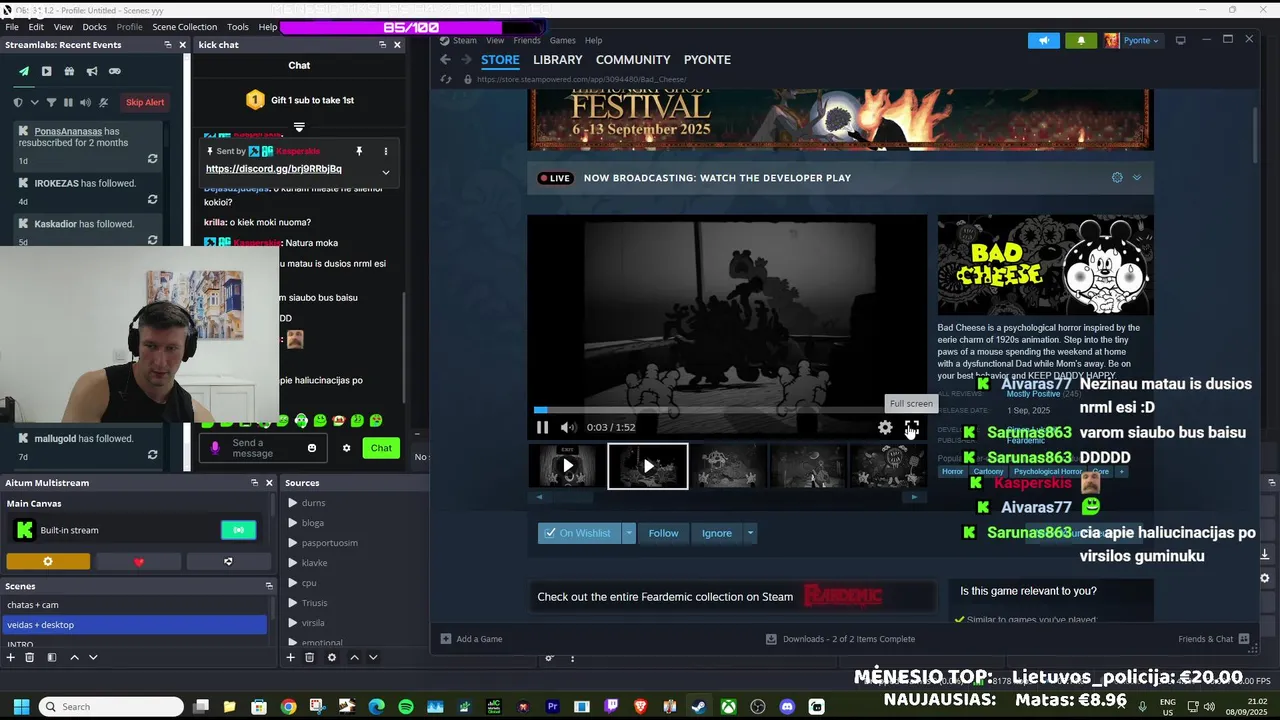Switch to Steam COMMUNITY tab

coord(633,60)
